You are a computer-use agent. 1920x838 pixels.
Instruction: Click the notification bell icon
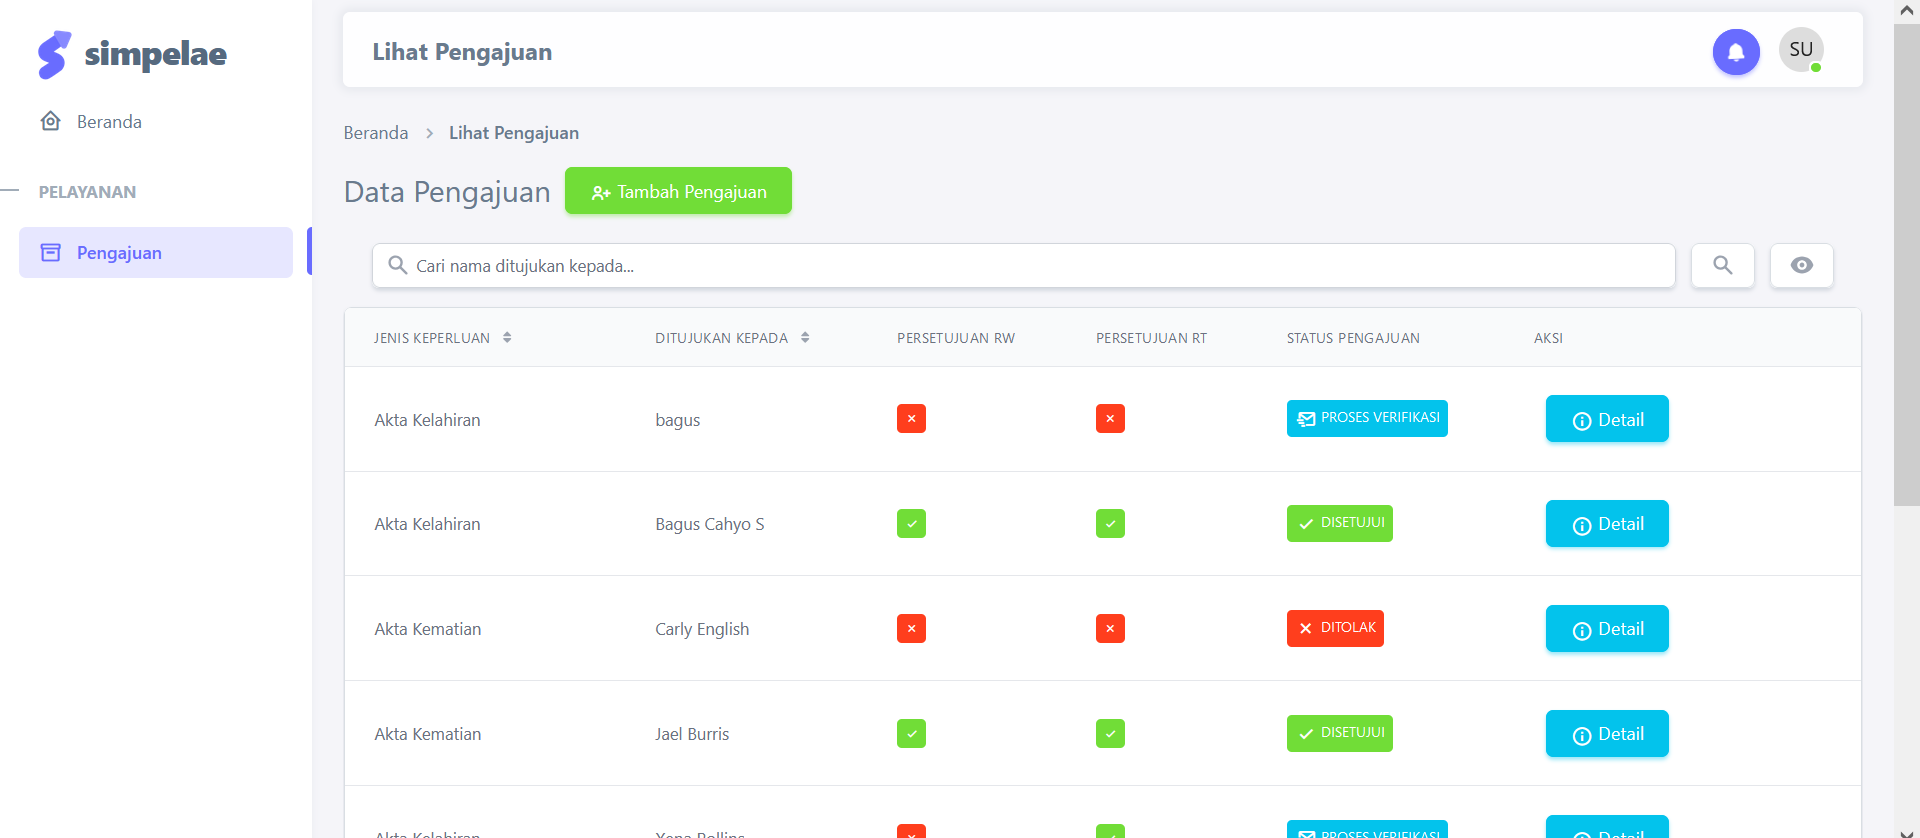coord(1735,52)
